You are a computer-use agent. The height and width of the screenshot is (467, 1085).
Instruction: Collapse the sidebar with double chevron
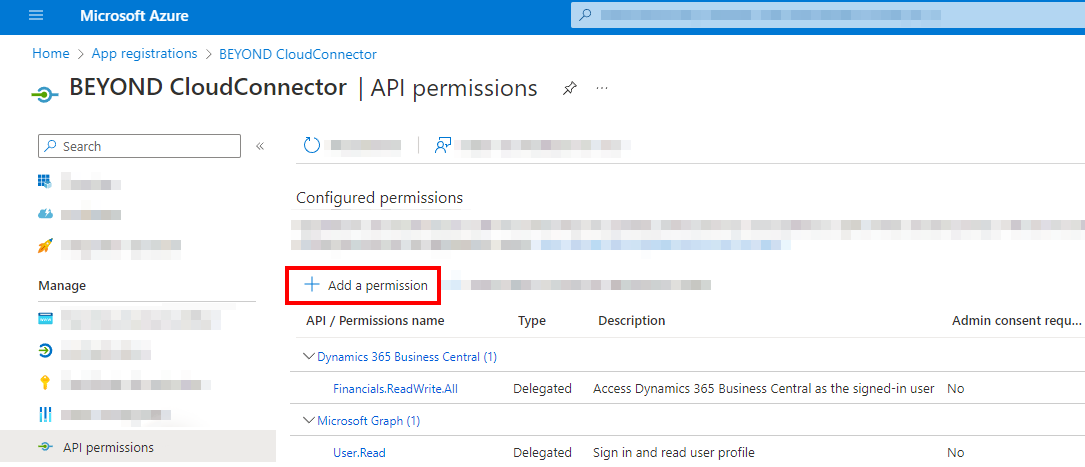[x=260, y=146]
